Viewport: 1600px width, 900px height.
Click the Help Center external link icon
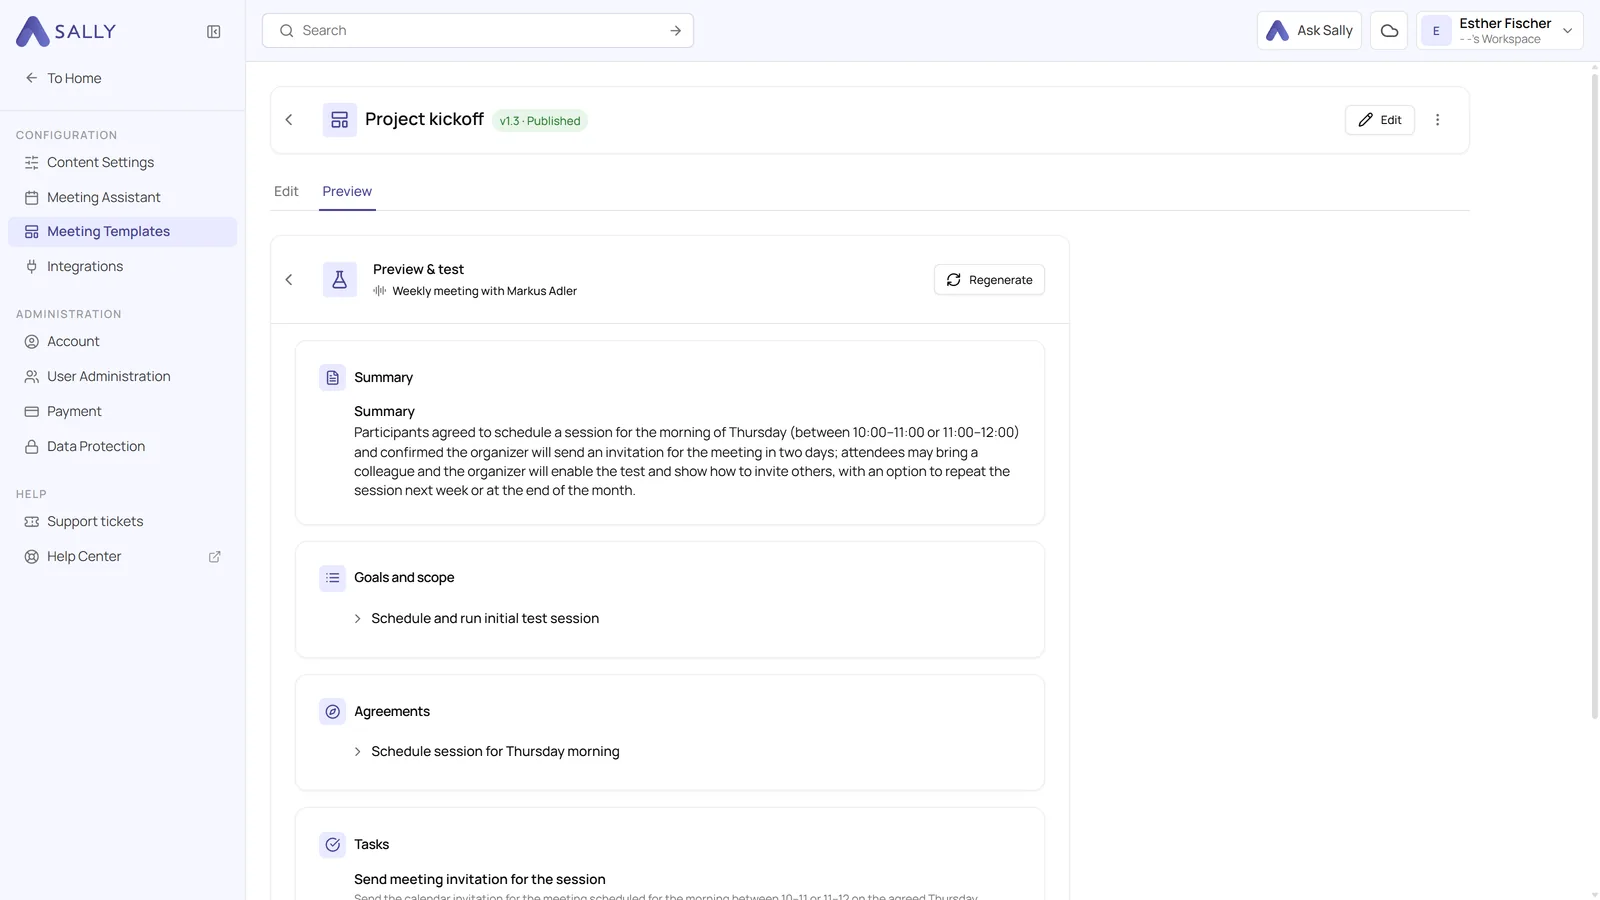tap(214, 557)
